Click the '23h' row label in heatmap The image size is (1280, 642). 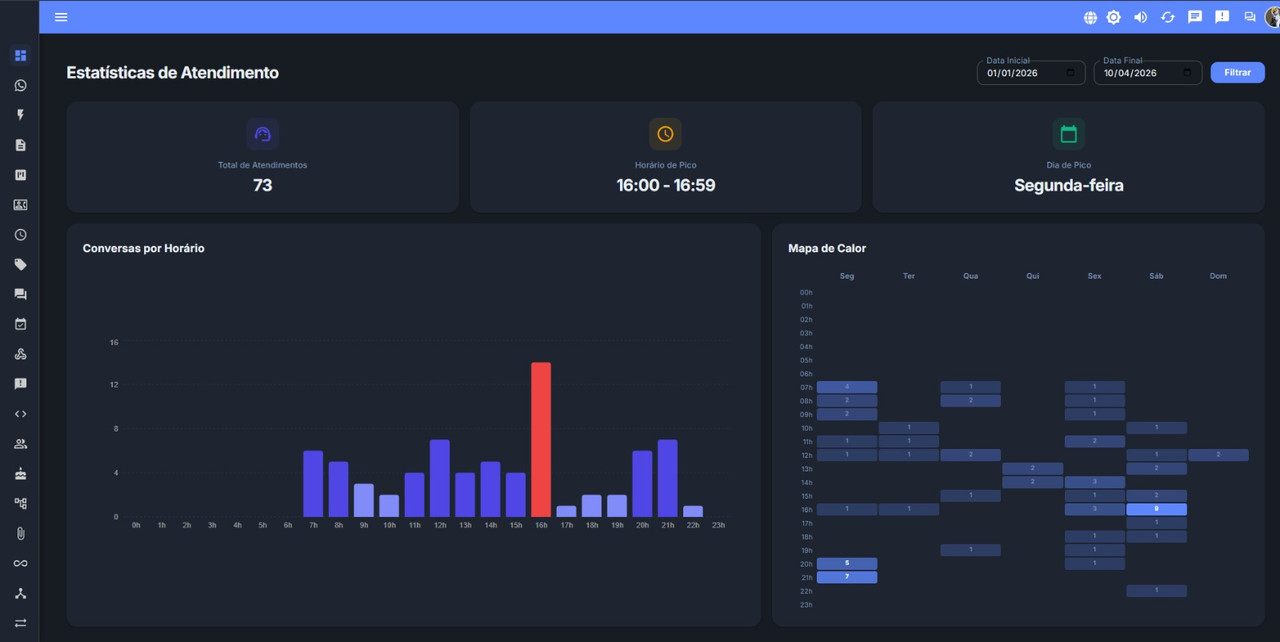[806, 605]
